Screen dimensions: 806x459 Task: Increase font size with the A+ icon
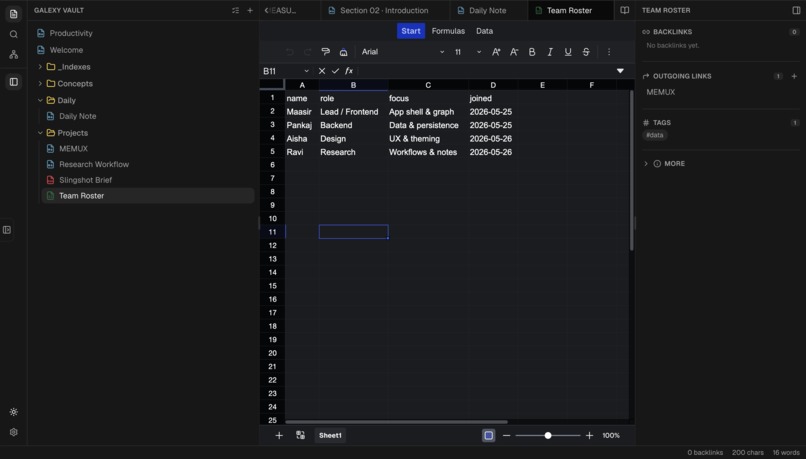tap(496, 52)
